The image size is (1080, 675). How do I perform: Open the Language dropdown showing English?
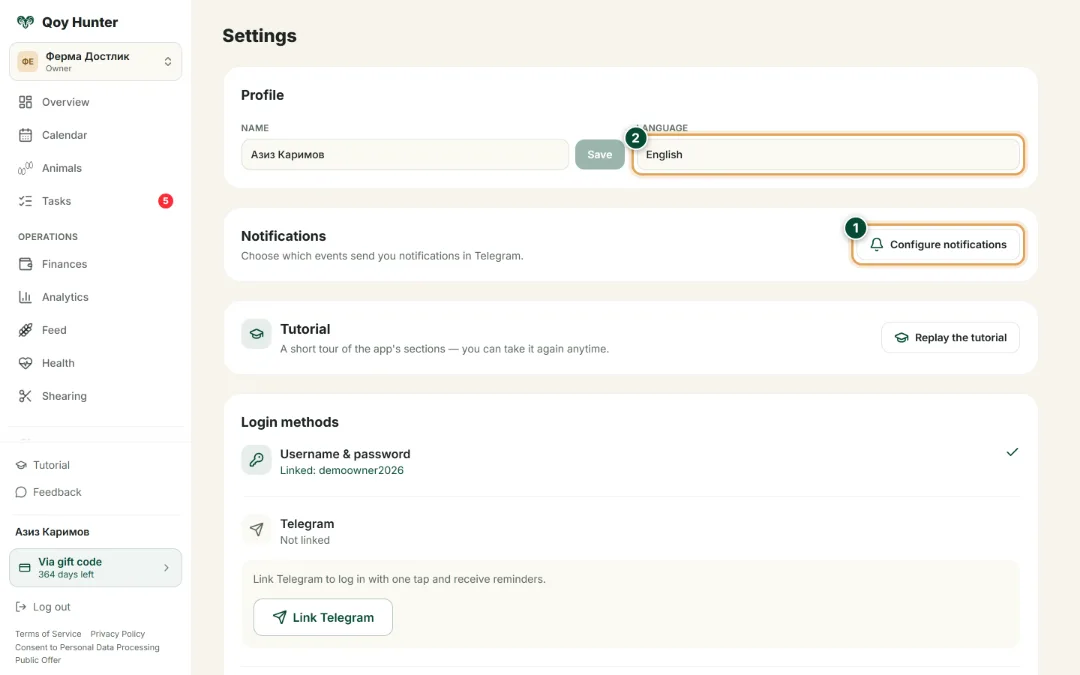(x=827, y=154)
